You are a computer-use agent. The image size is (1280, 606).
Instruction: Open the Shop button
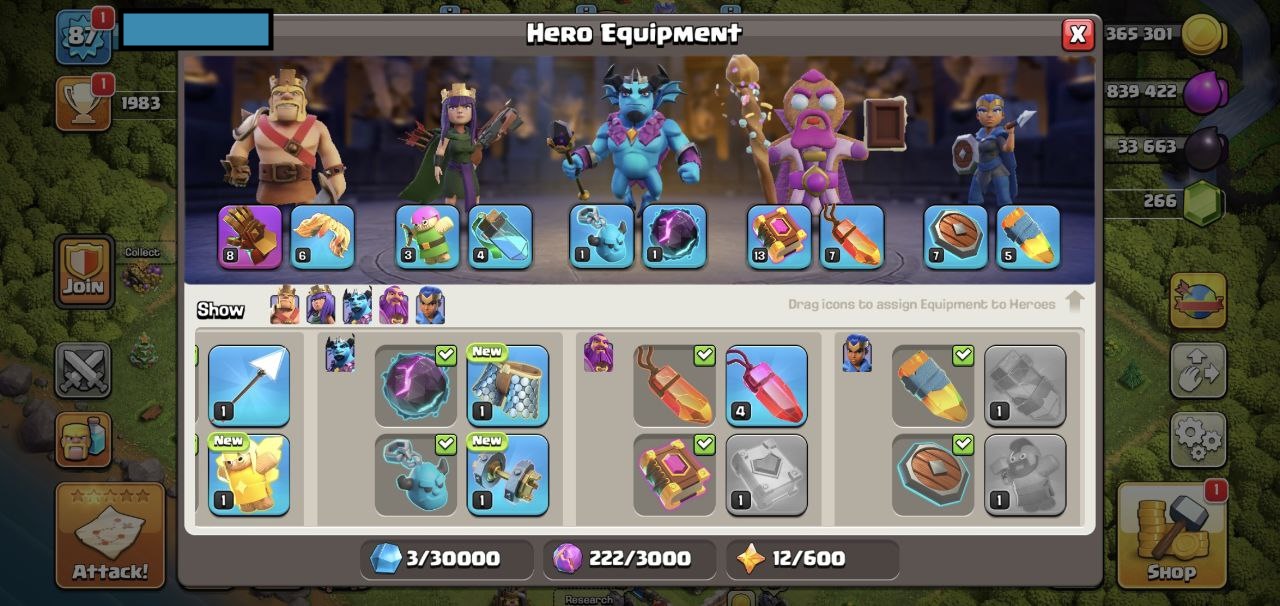tap(1172, 535)
